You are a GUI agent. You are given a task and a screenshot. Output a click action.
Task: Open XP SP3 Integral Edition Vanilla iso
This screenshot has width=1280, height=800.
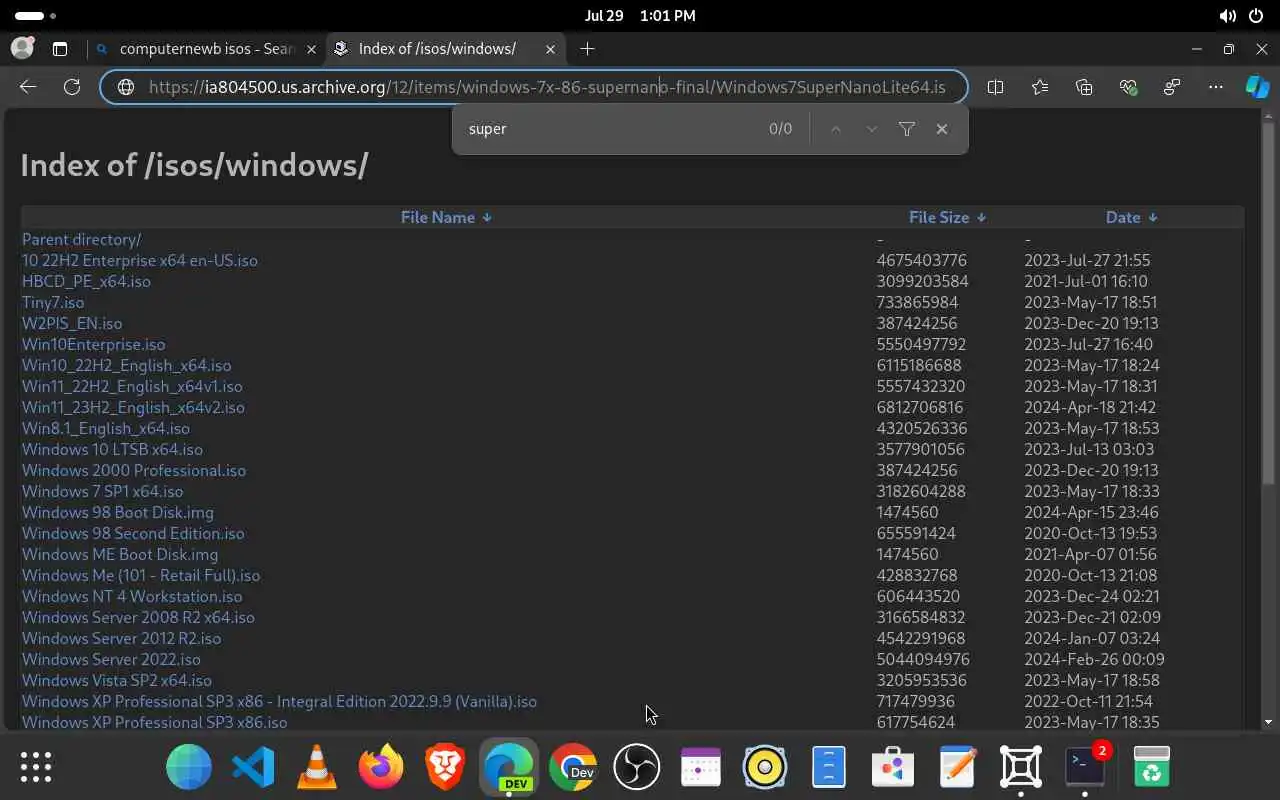click(280, 701)
